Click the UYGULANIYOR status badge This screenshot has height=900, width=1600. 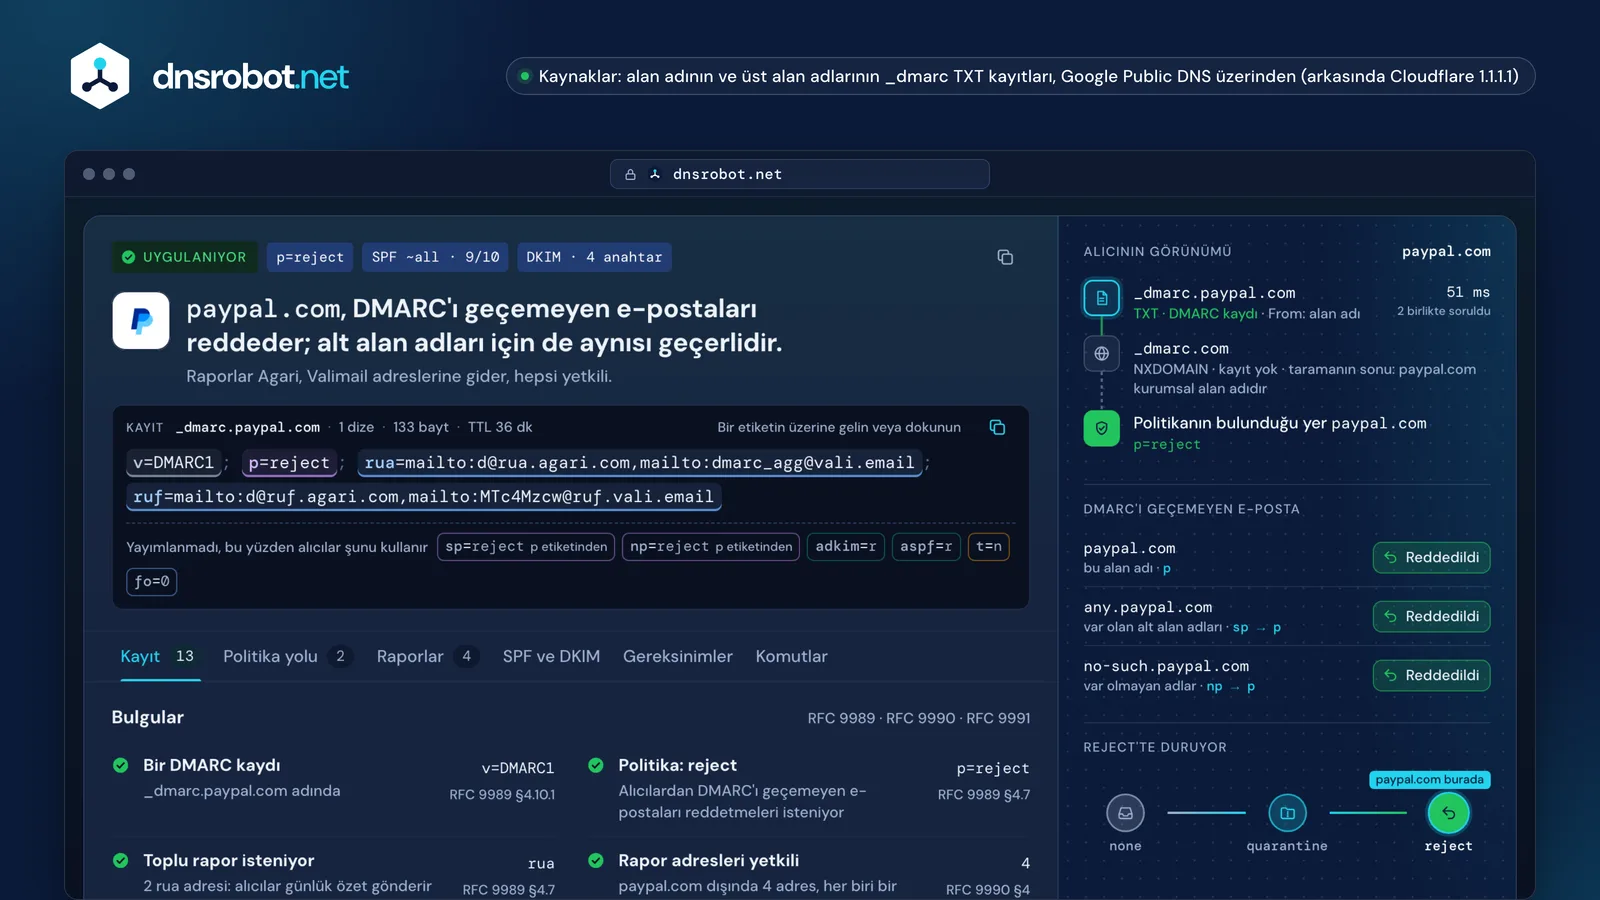click(185, 257)
